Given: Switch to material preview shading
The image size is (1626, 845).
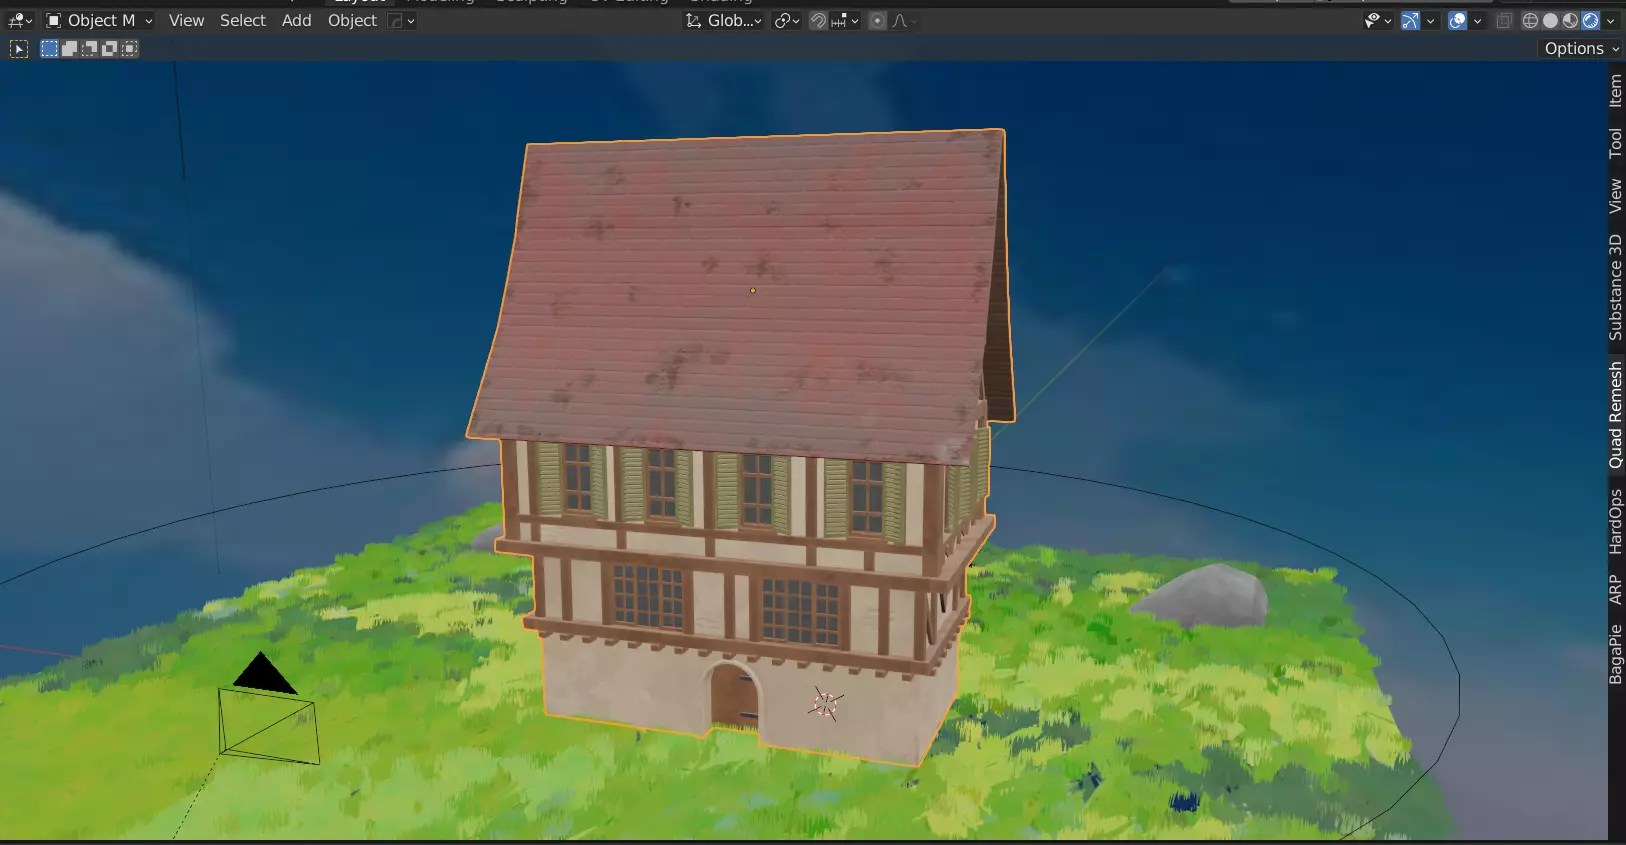Looking at the screenshot, I should click(x=1570, y=20).
